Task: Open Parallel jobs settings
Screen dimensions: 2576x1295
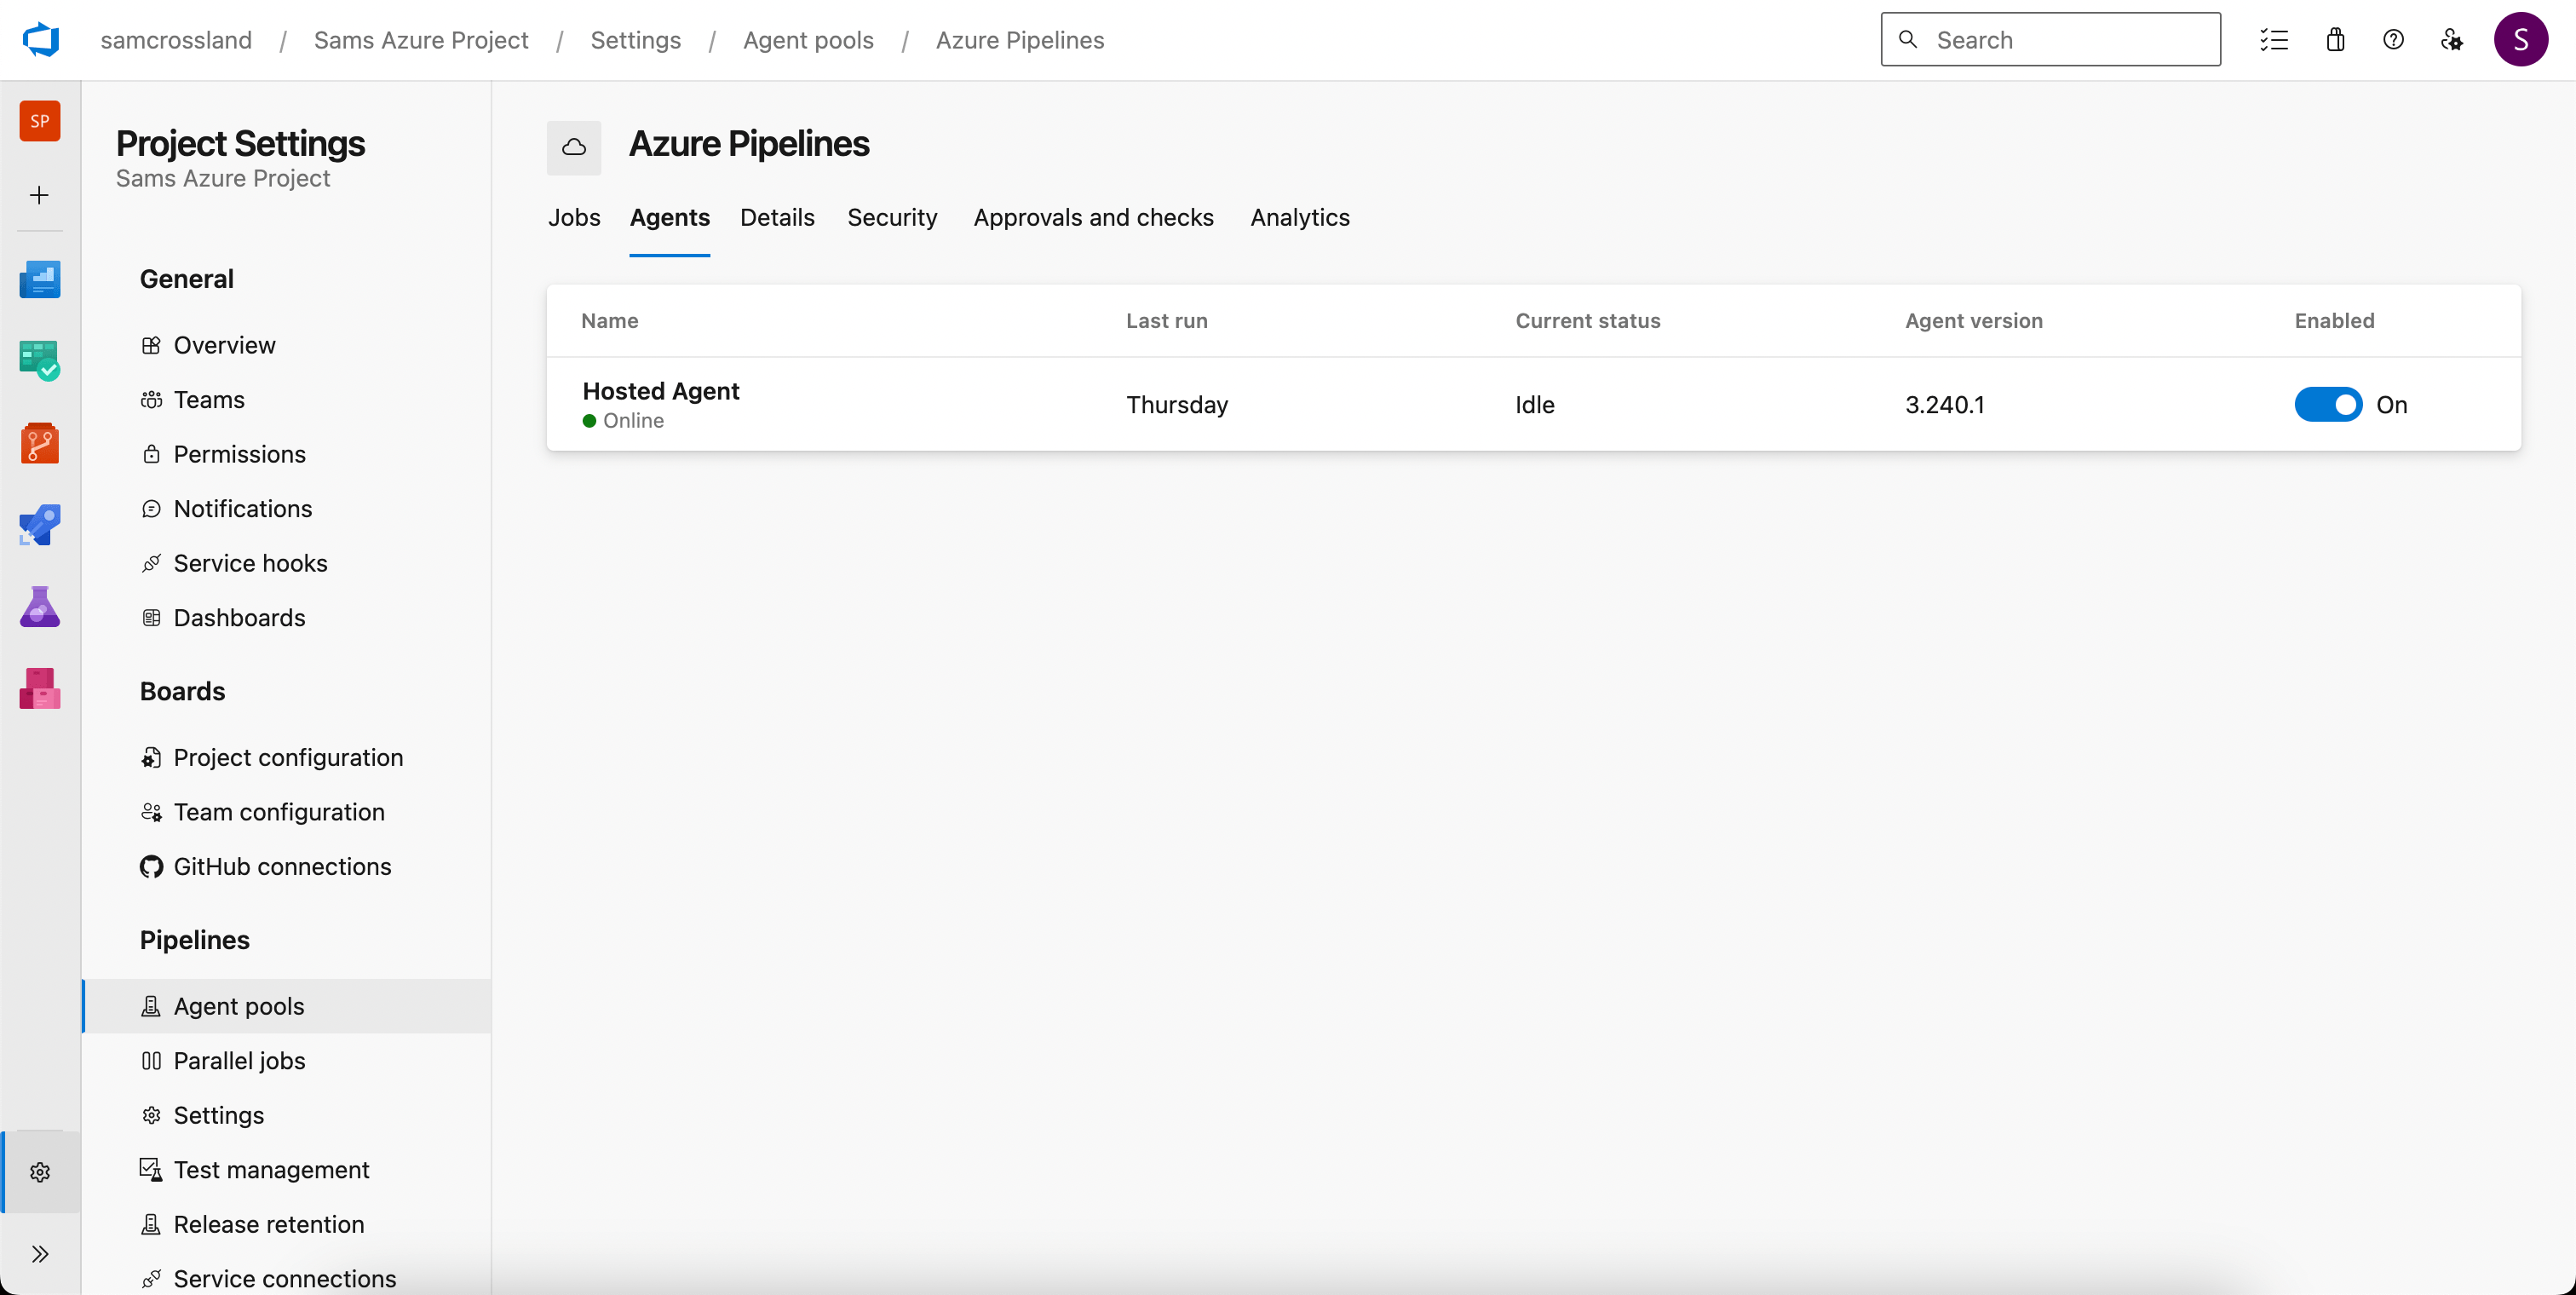Action: tap(239, 1061)
